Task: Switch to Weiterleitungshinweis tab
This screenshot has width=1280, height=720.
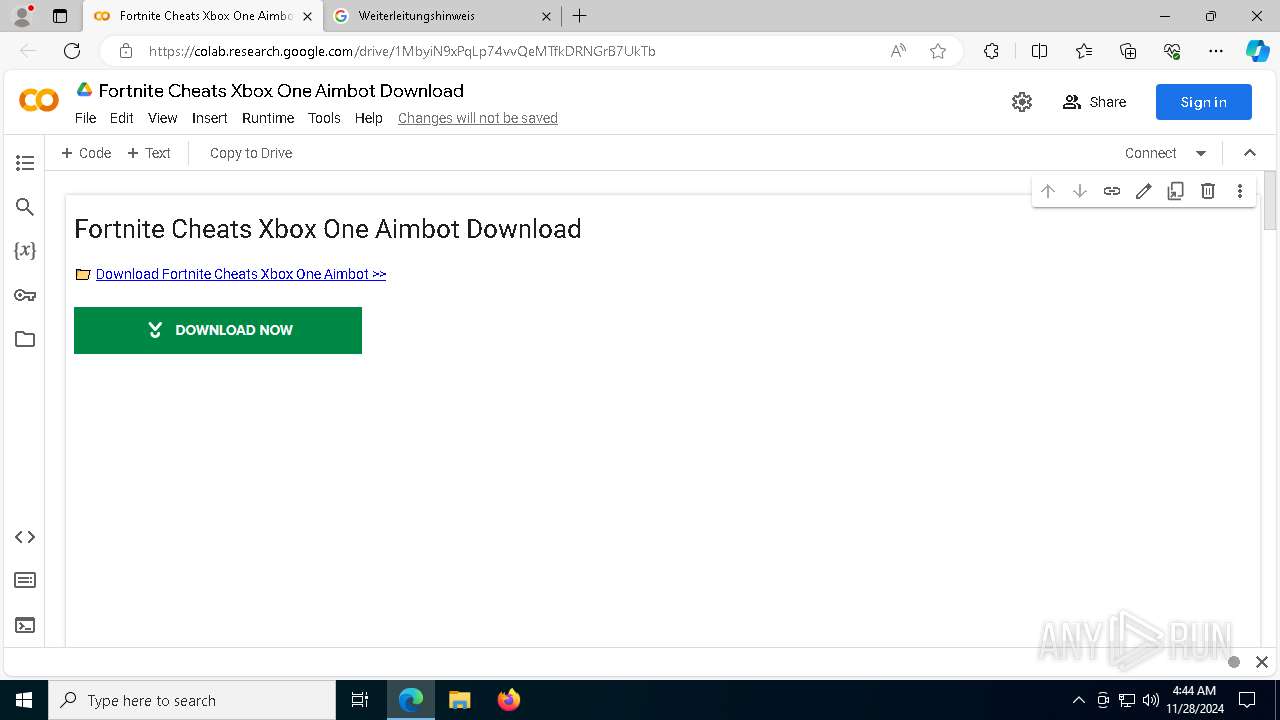Action: pyautogui.click(x=440, y=16)
